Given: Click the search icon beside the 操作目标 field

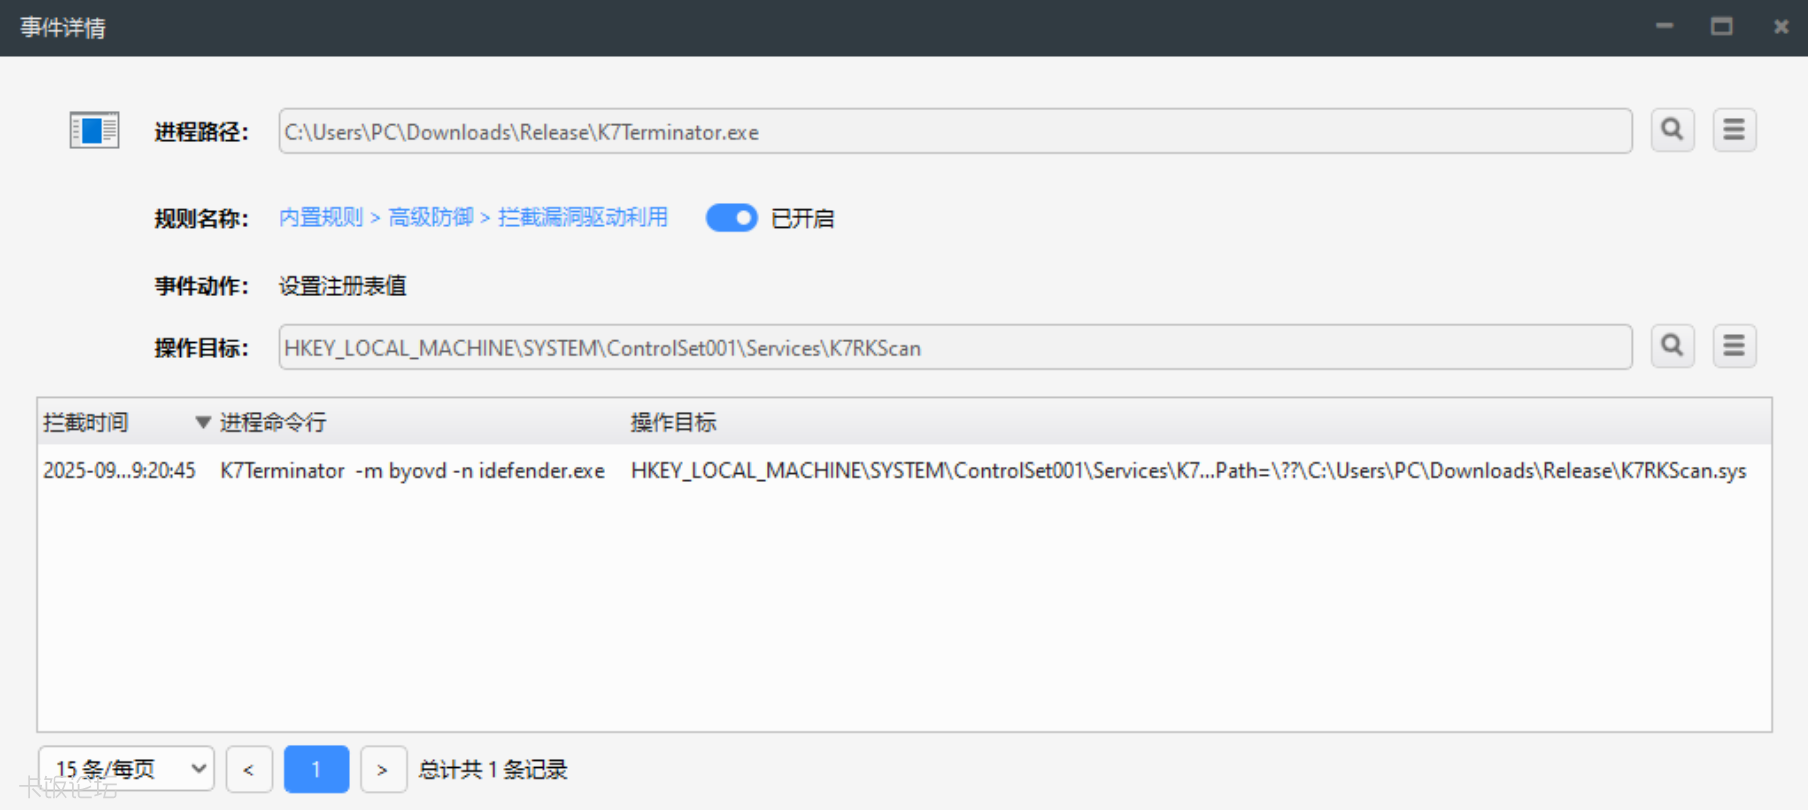Looking at the screenshot, I should 1672,346.
